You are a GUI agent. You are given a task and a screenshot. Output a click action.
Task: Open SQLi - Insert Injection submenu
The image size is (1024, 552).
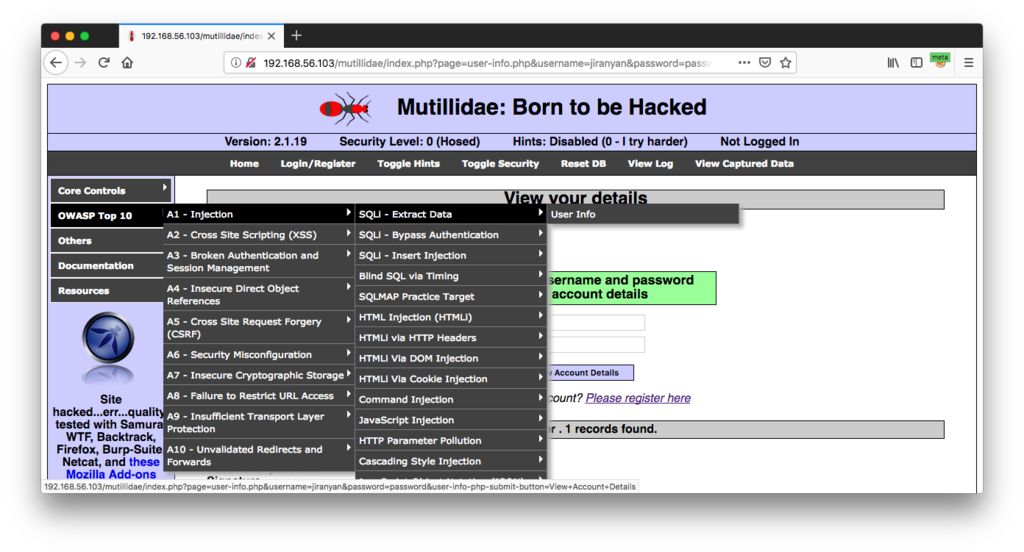click(451, 255)
